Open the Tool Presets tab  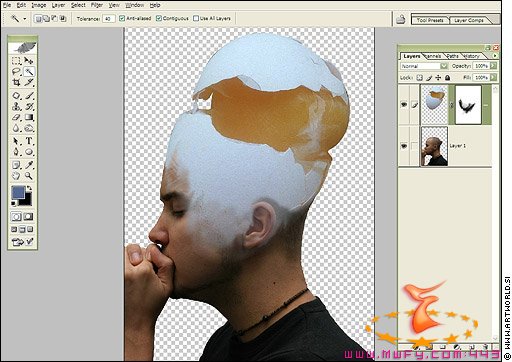pos(430,20)
